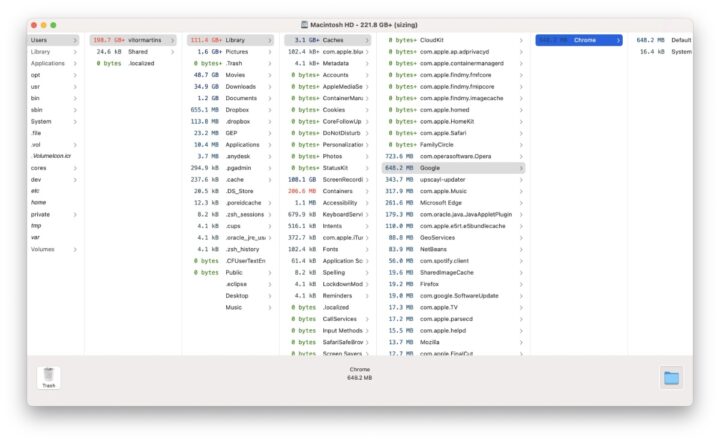Screen dimensions: 720x442
Task: Select the Spelling folder
Action: (x=328, y=272)
